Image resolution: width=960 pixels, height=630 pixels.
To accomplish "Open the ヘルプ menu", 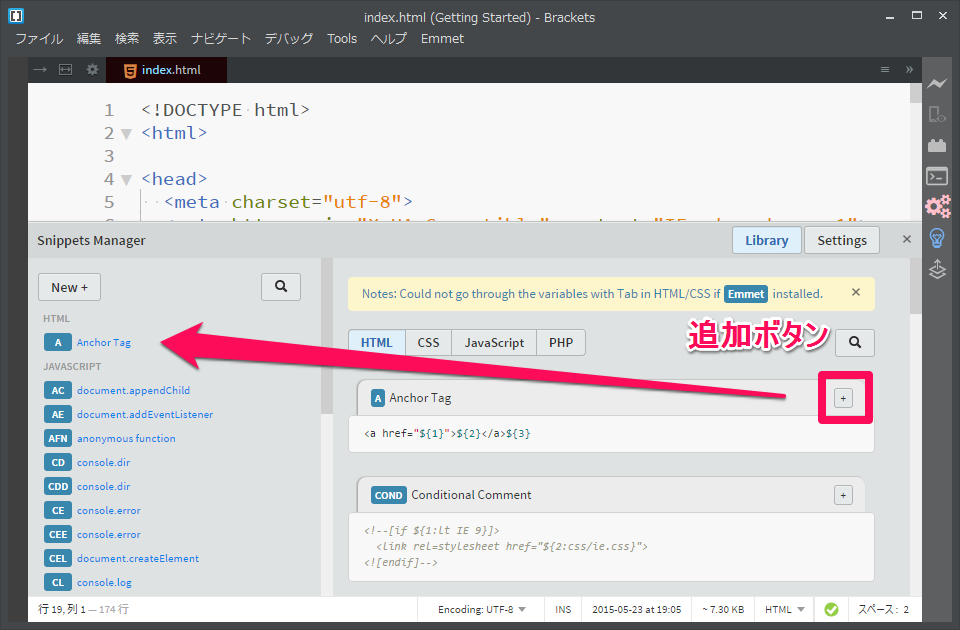I will (389, 39).
